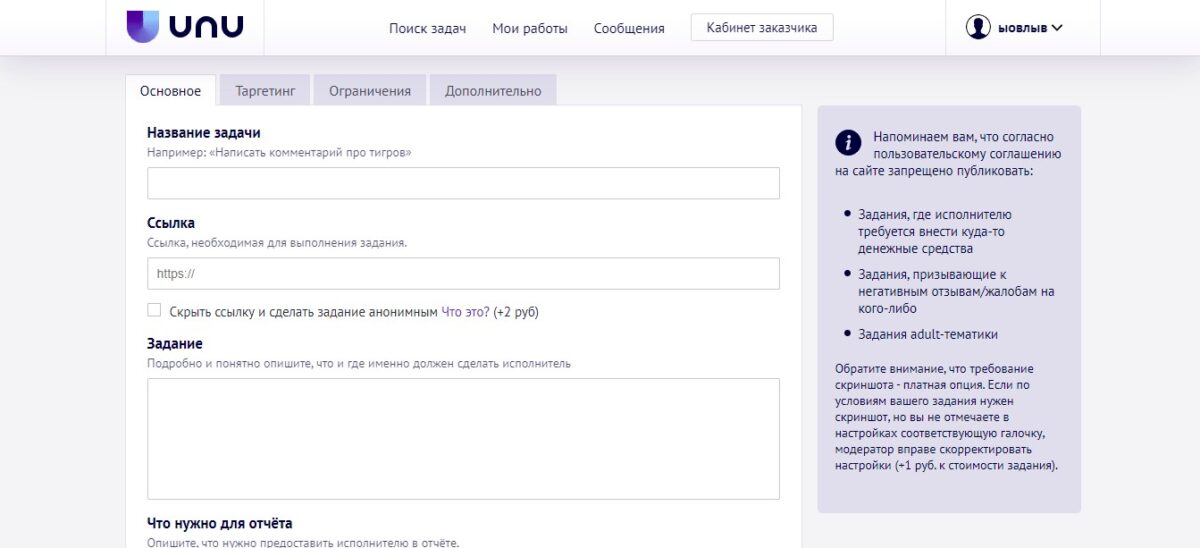Open Мои работы menu item
The width and height of the screenshot is (1200, 548).
(530, 28)
